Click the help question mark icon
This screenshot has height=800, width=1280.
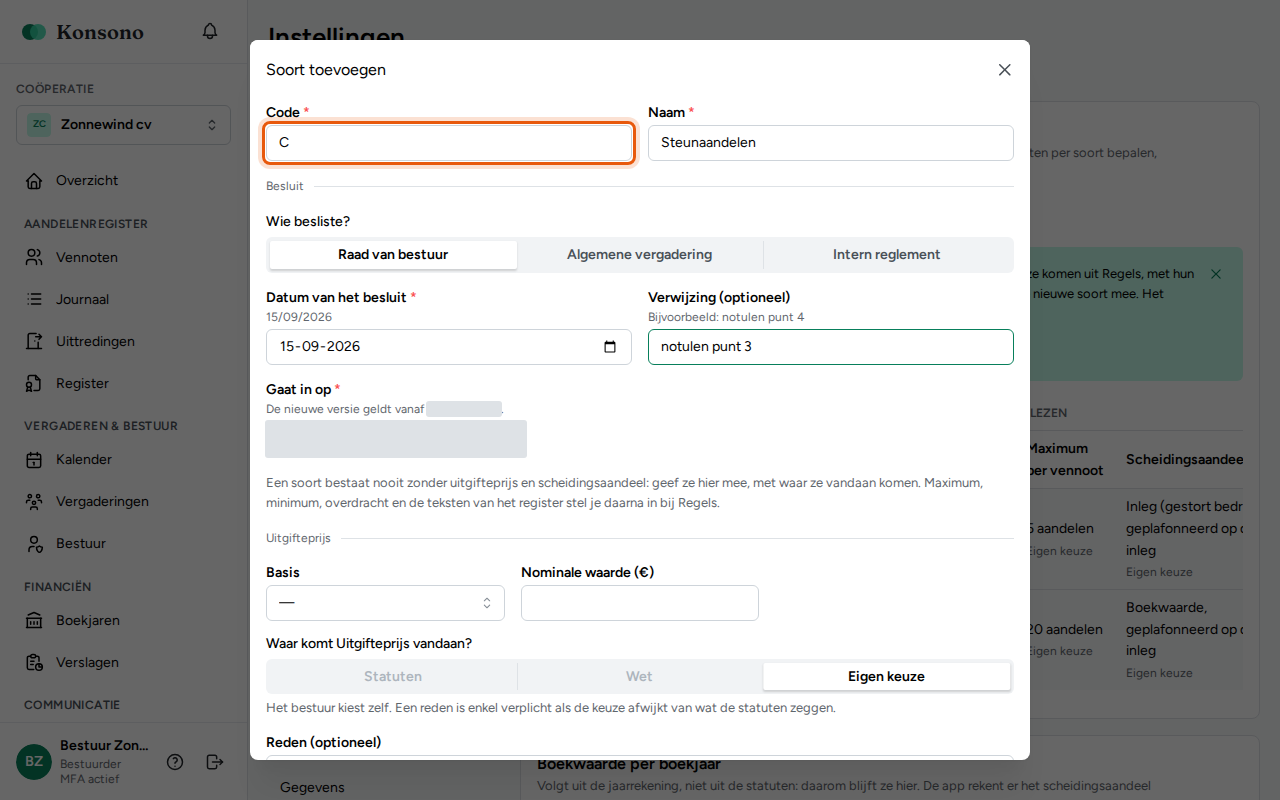tap(175, 762)
